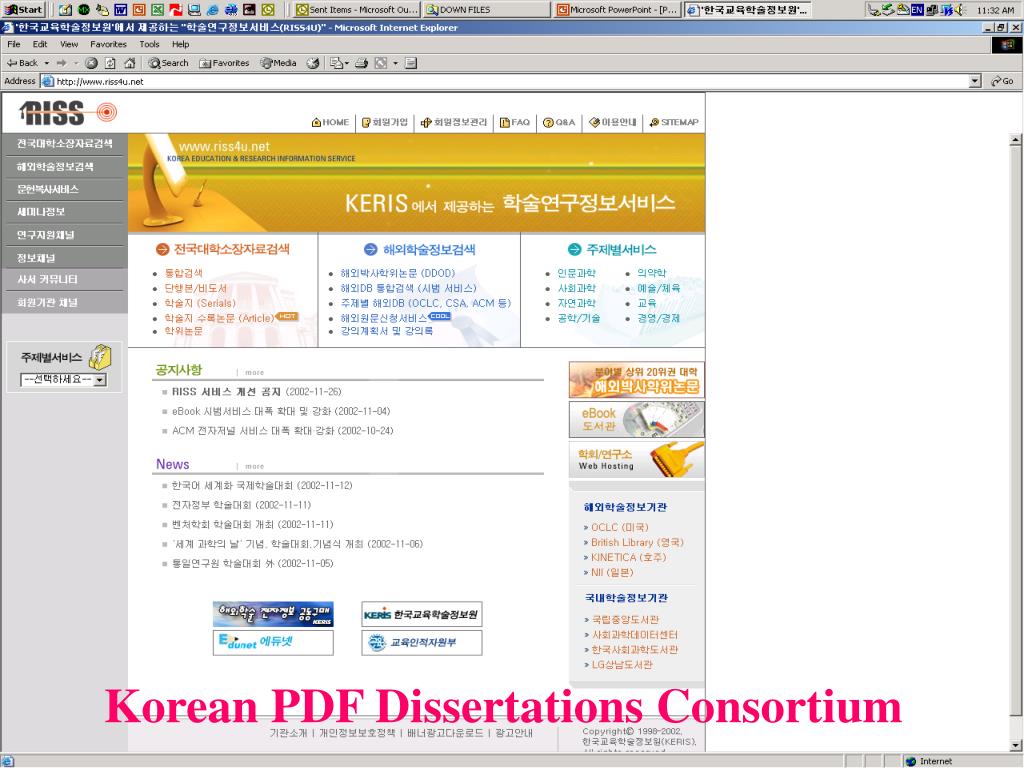This screenshot has width=1024, height=768.
Task: Click the KERIS 한국교육학술정보원 banner
Action: [422, 615]
